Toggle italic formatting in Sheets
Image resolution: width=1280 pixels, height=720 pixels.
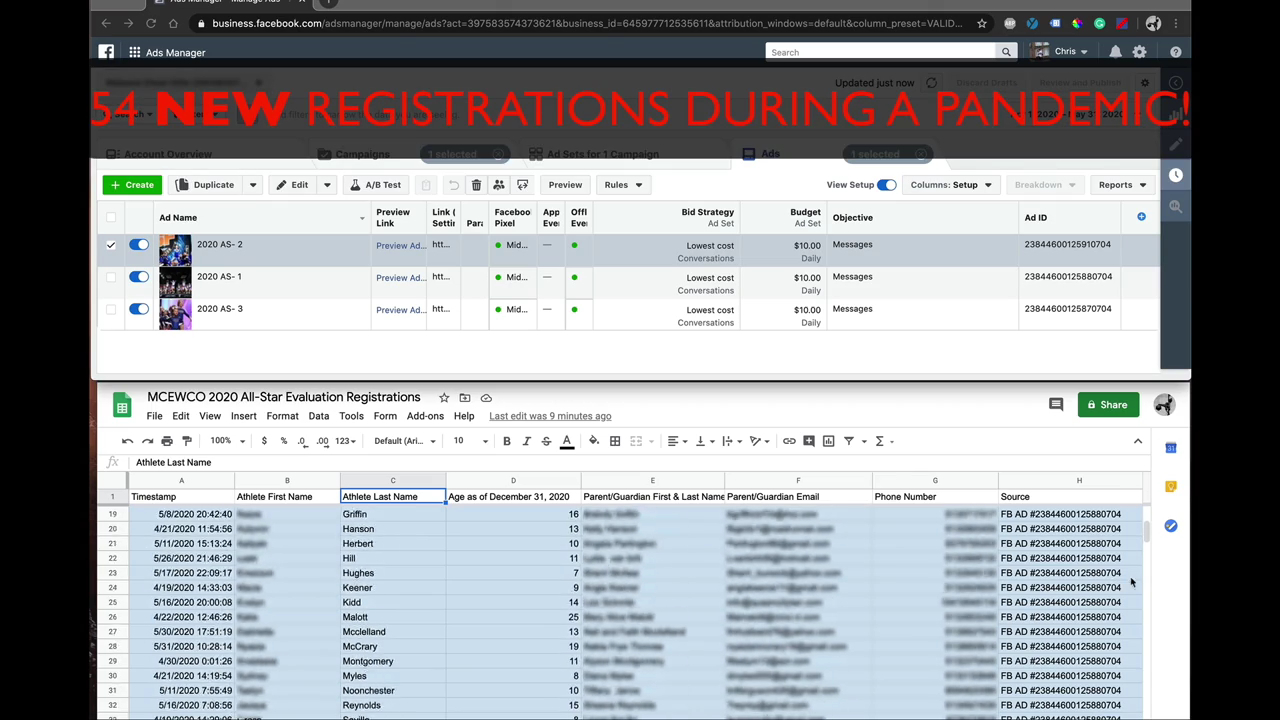[526, 441]
